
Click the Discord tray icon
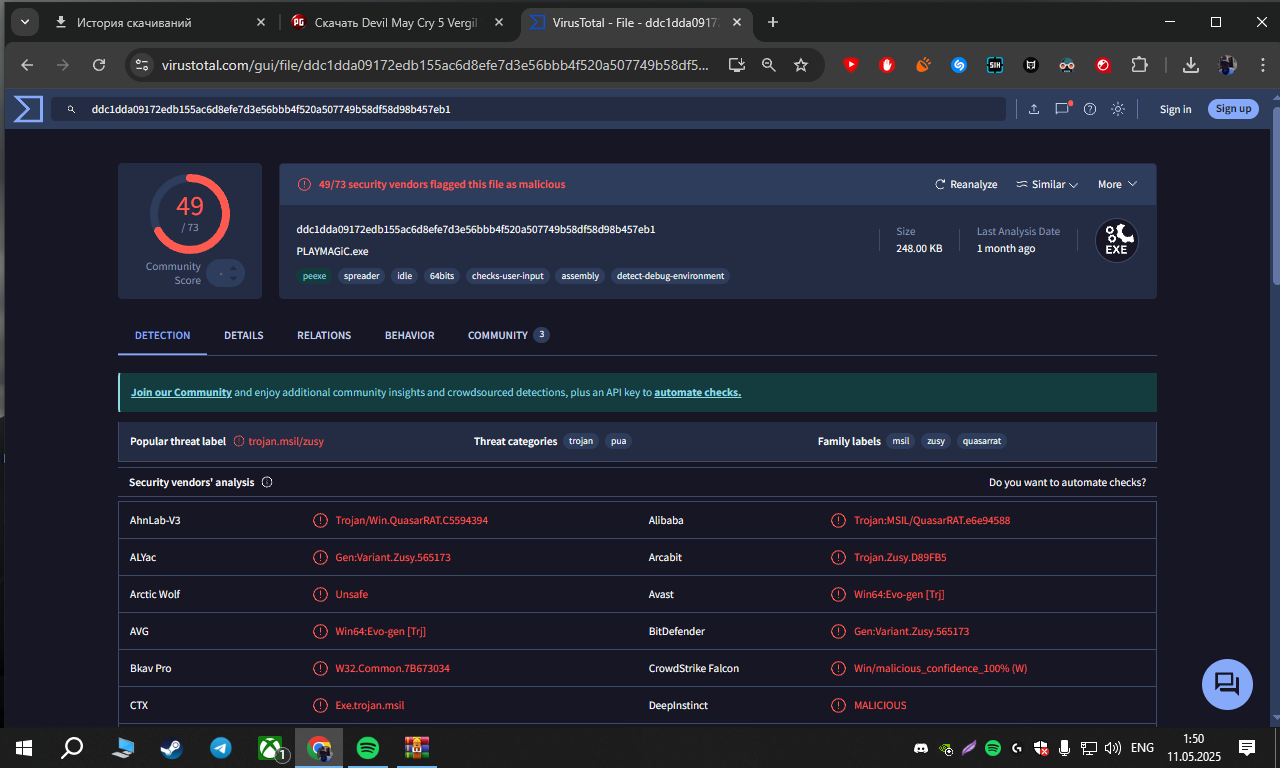click(x=921, y=748)
